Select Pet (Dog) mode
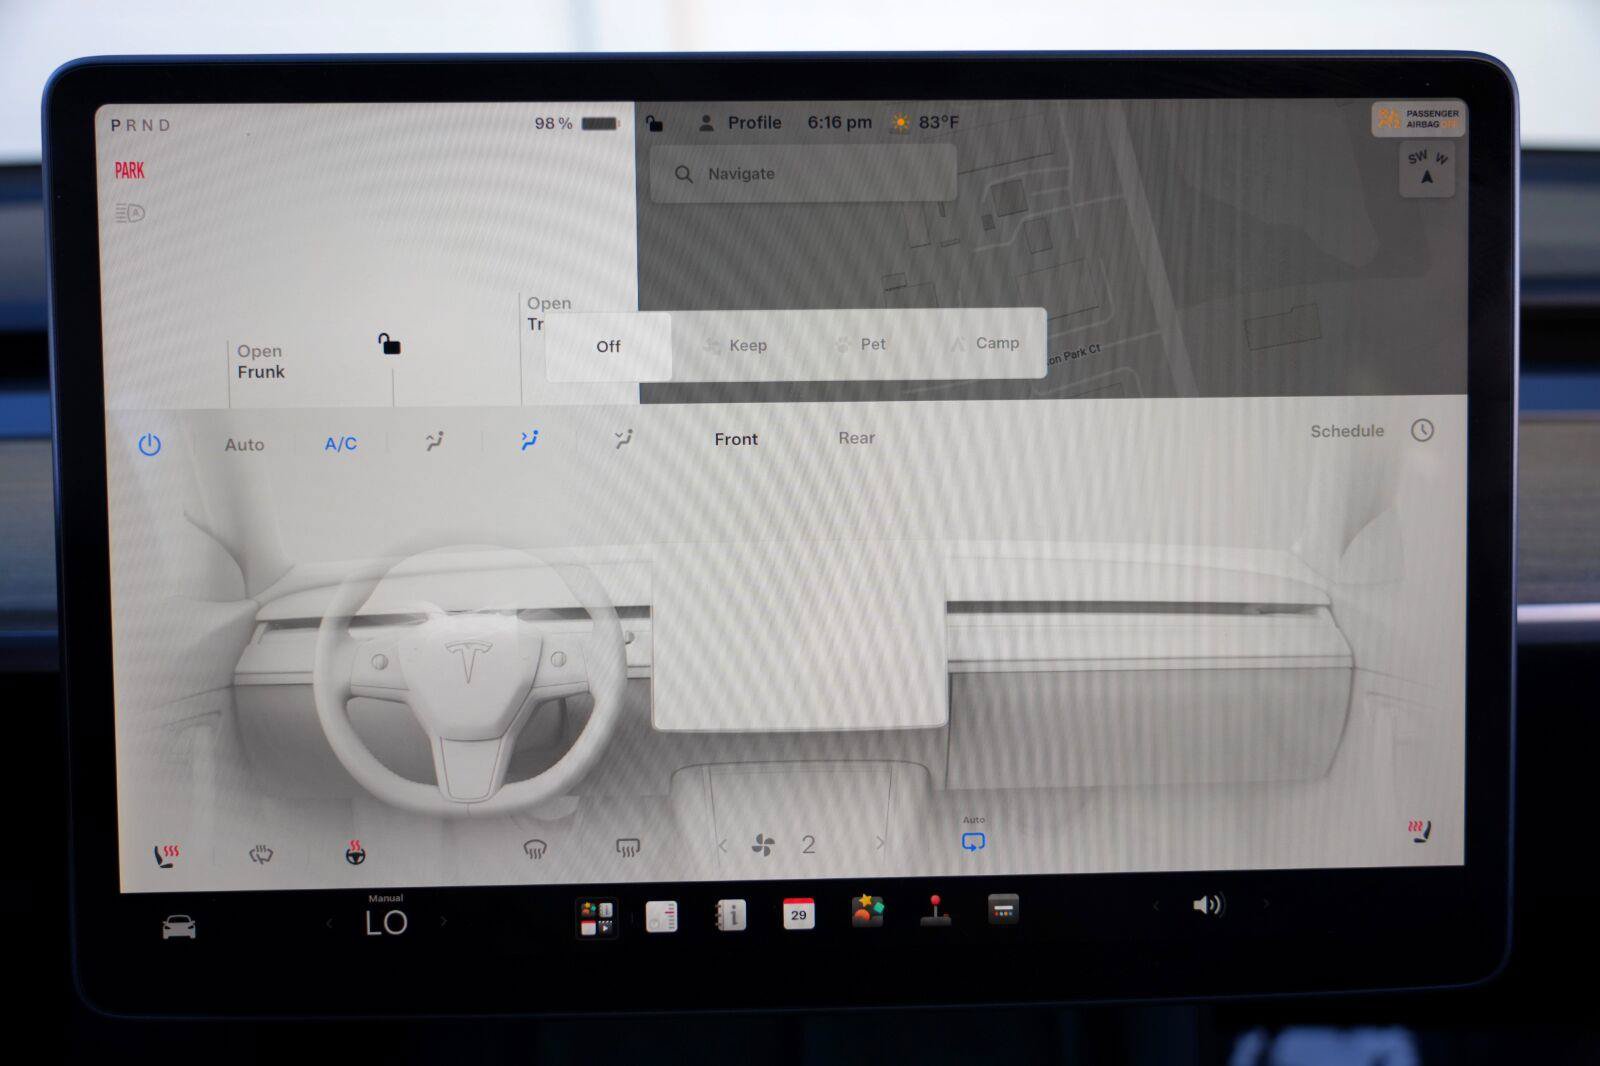1600x1066 pixels. (x=860, y=344)
